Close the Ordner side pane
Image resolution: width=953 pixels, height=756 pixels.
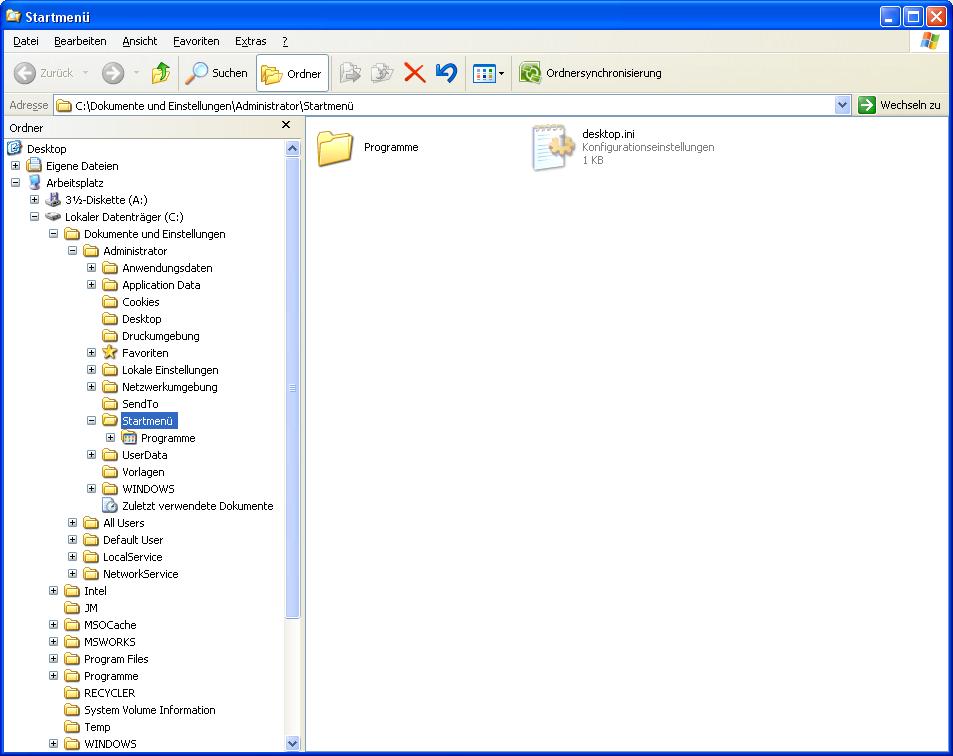tap(286, 125)
